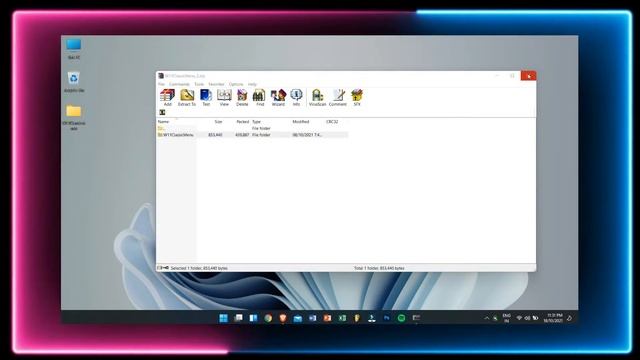Viewport: 640px width, 360px height.
Task: Select the This PC desktop icon
Action: pyautogui.click(x=74, y=49)
